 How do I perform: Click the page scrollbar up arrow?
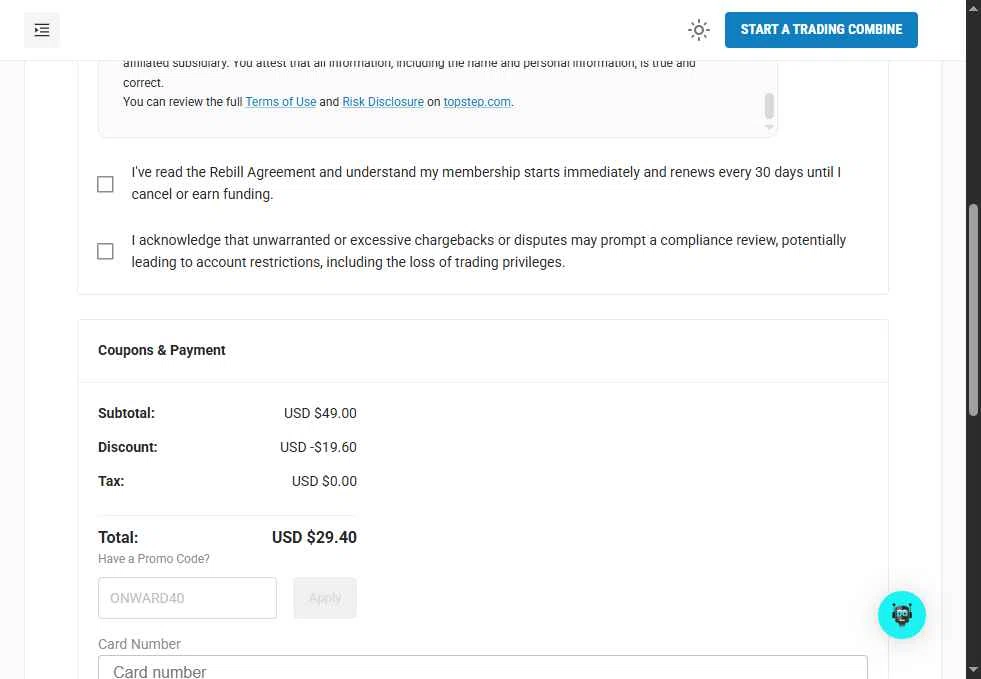(x=973, y=8)
